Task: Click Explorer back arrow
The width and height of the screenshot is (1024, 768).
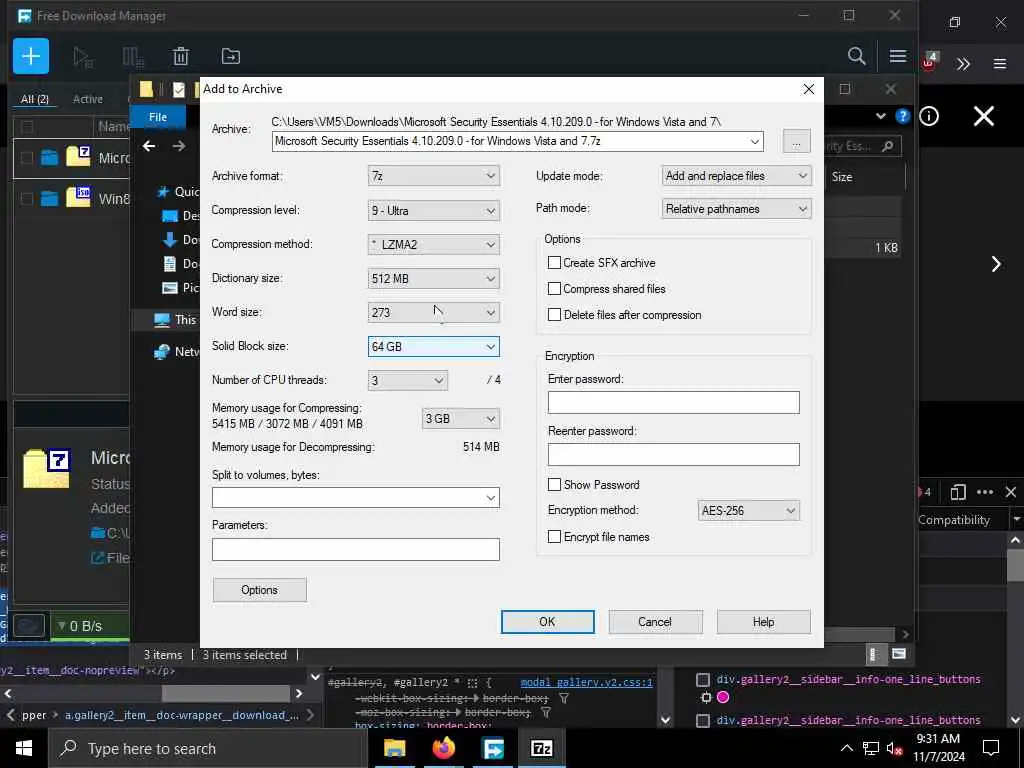Action: pyautogui.click(x=149, y=146)
